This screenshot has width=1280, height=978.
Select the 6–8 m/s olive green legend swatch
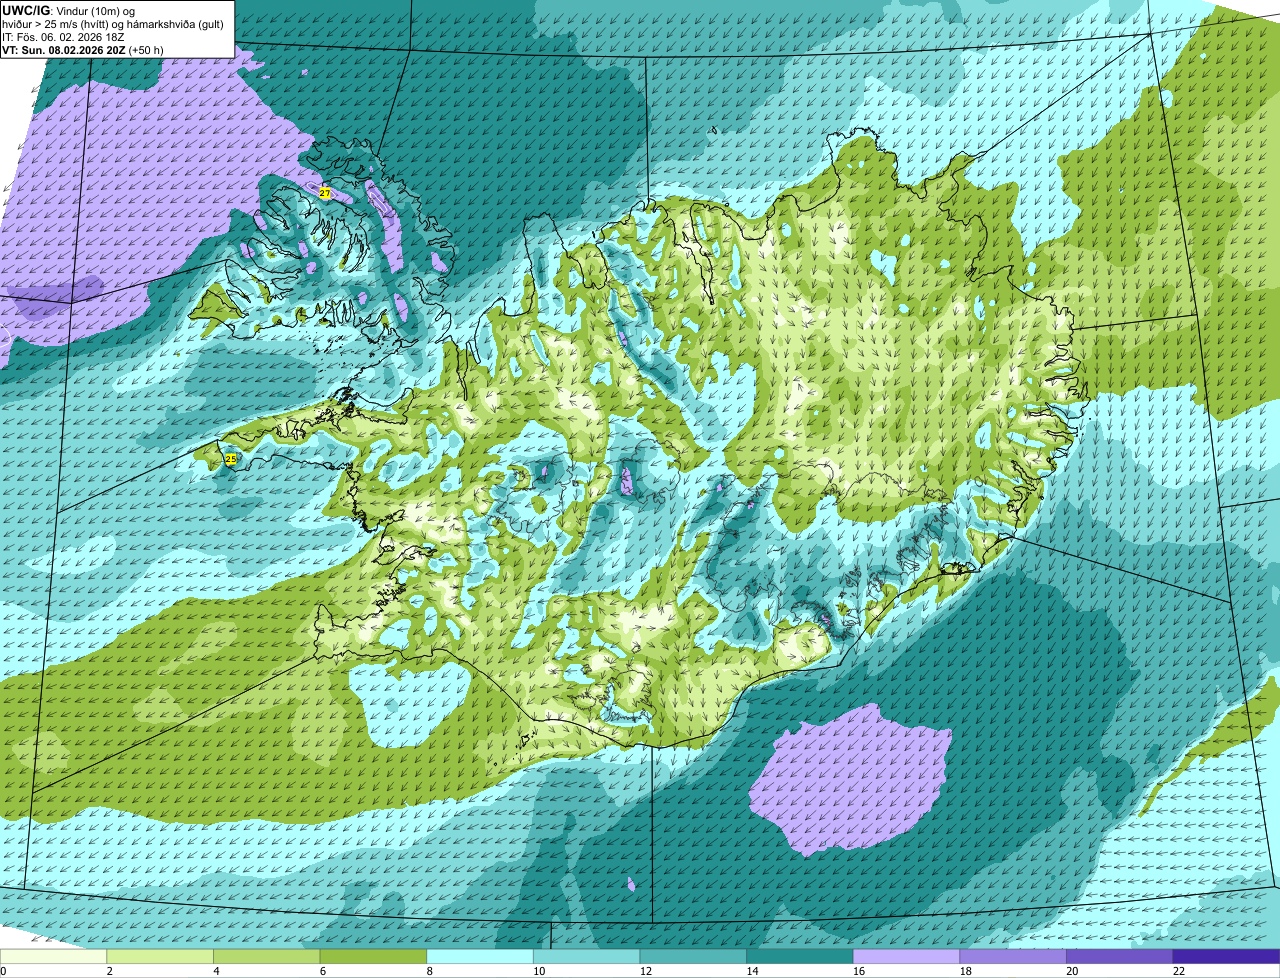point(373,956)
